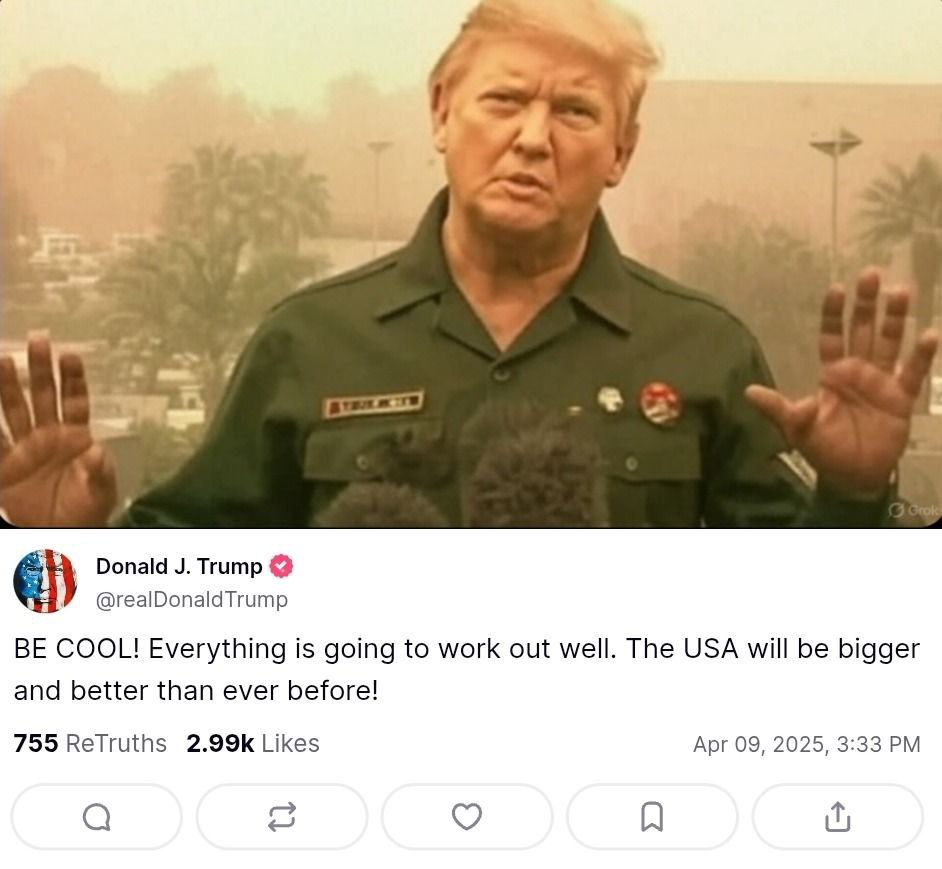Click the Grok watermark on the photo

click(913, 510)
